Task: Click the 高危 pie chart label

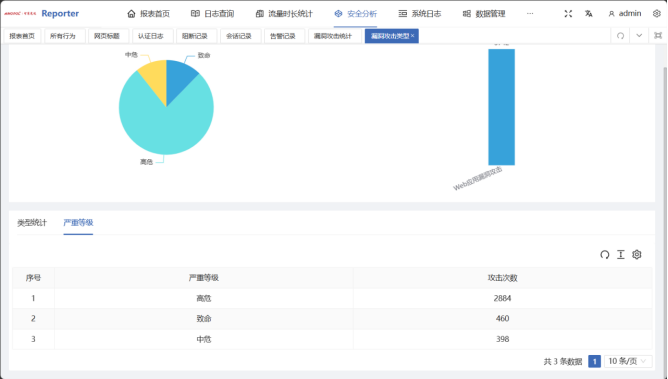Action: (146, 162)
